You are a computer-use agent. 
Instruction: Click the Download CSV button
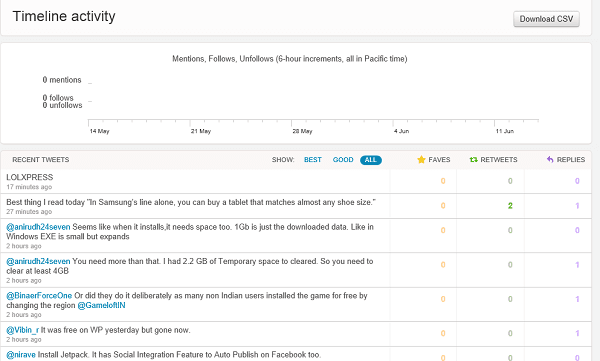tap(546, 19)
